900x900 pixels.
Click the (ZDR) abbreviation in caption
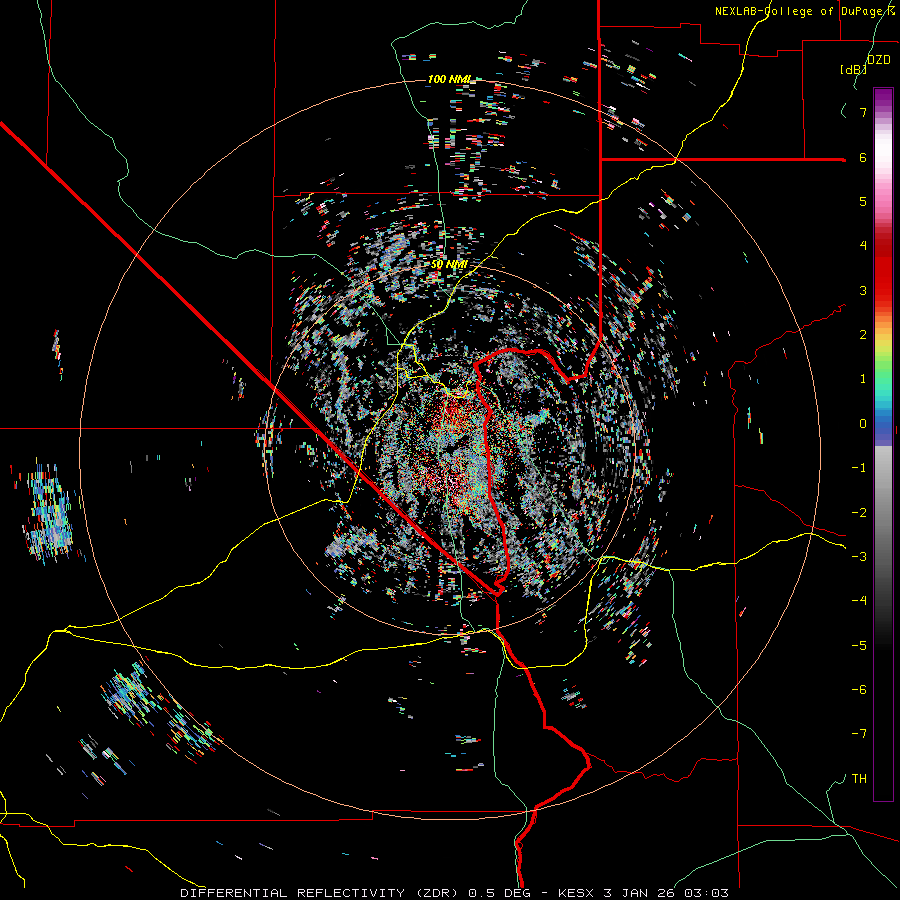point(436,893)
